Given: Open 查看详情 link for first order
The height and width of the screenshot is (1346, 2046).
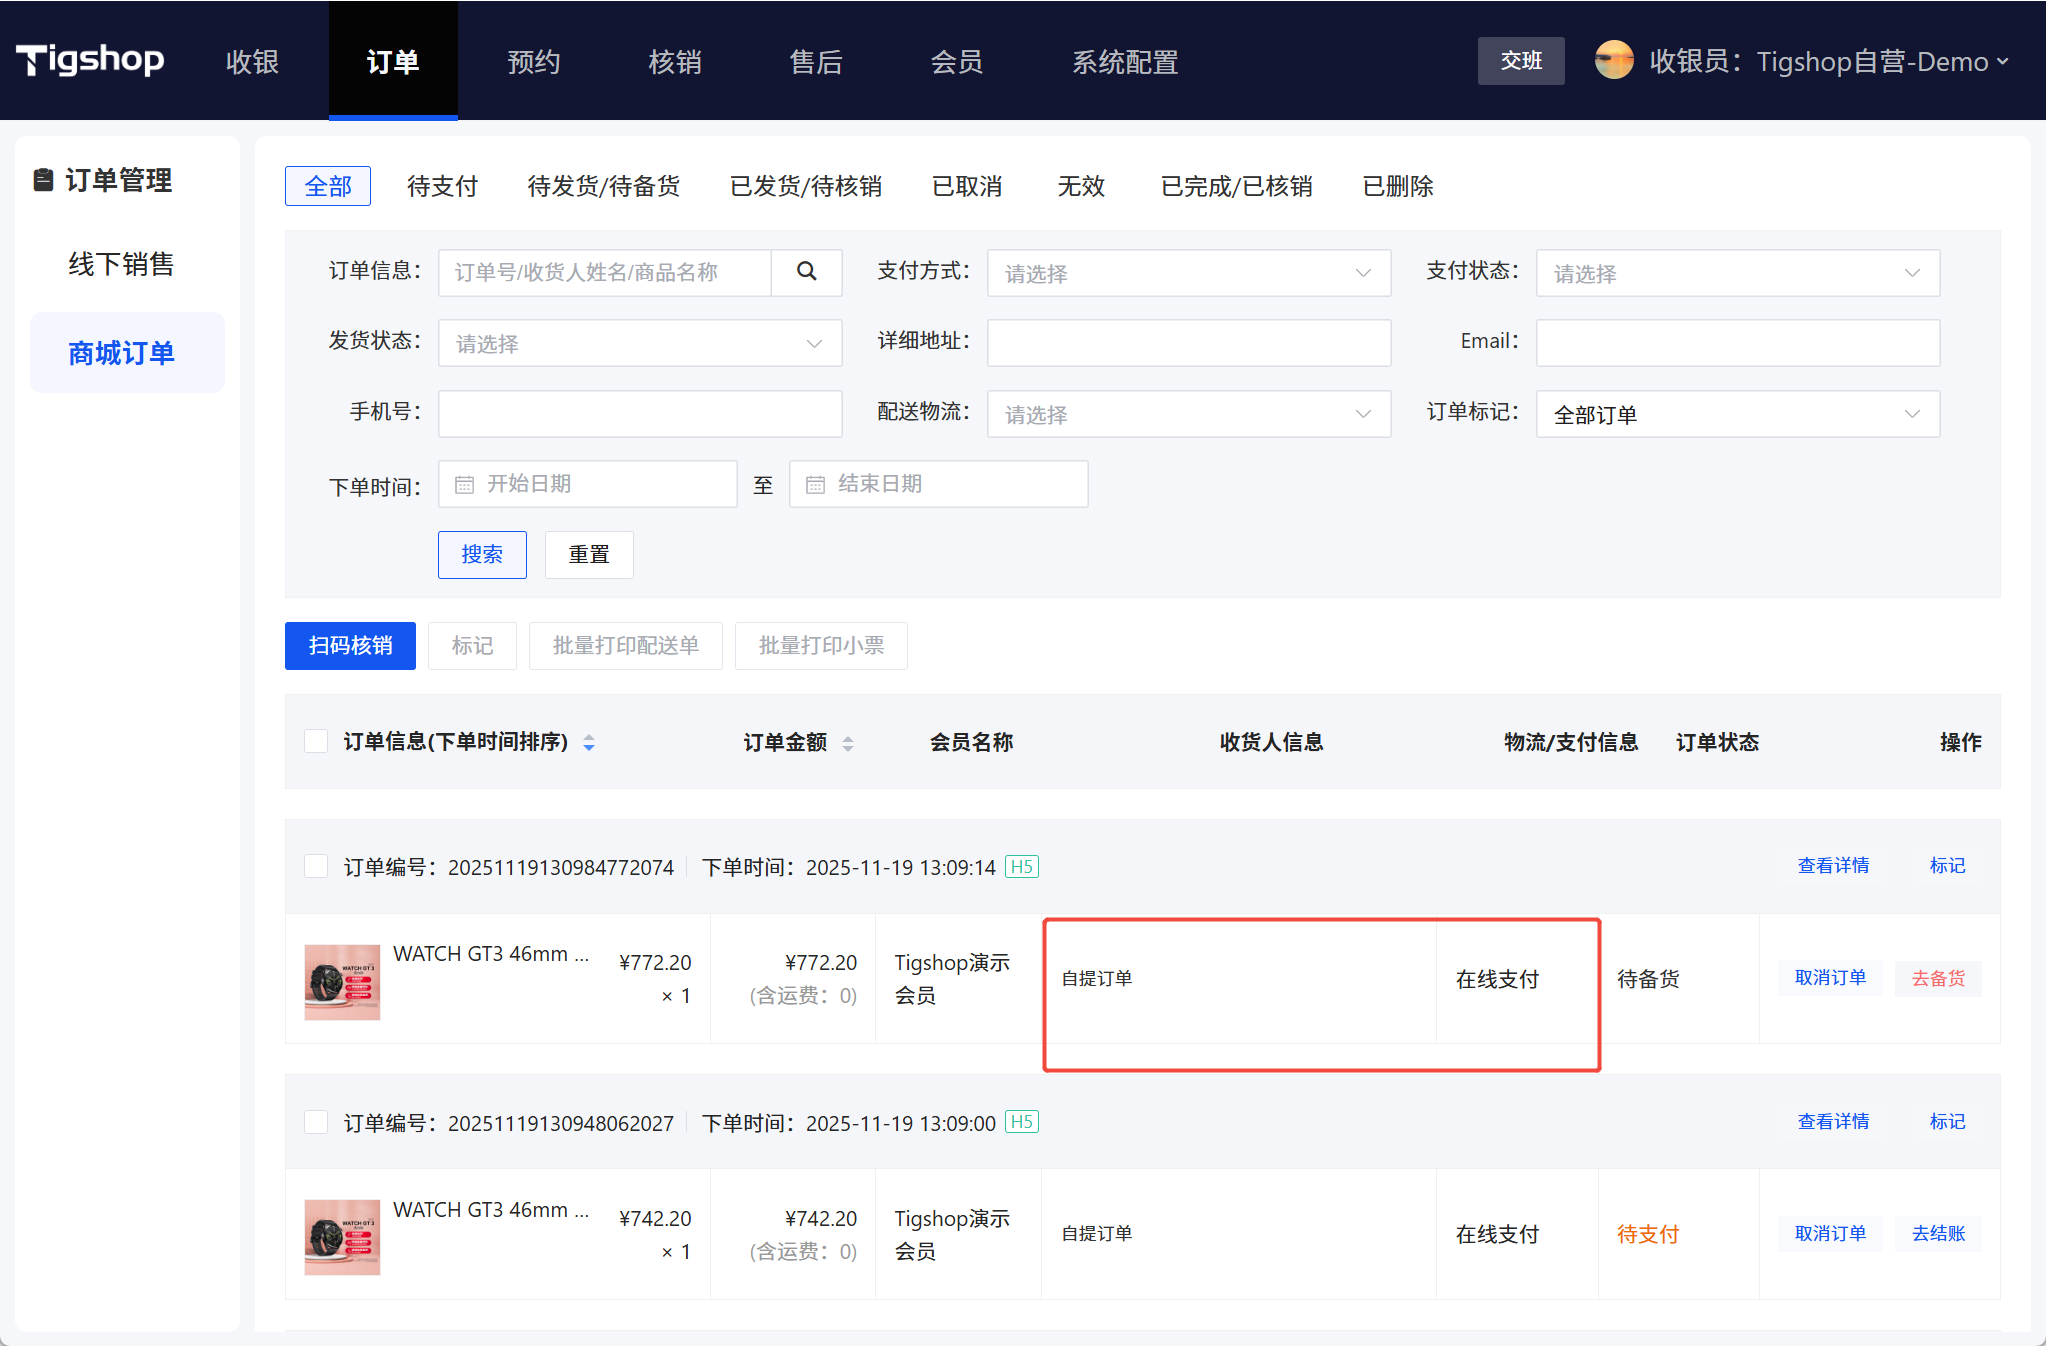Looking at the screenshot, I should [1832, 866].
